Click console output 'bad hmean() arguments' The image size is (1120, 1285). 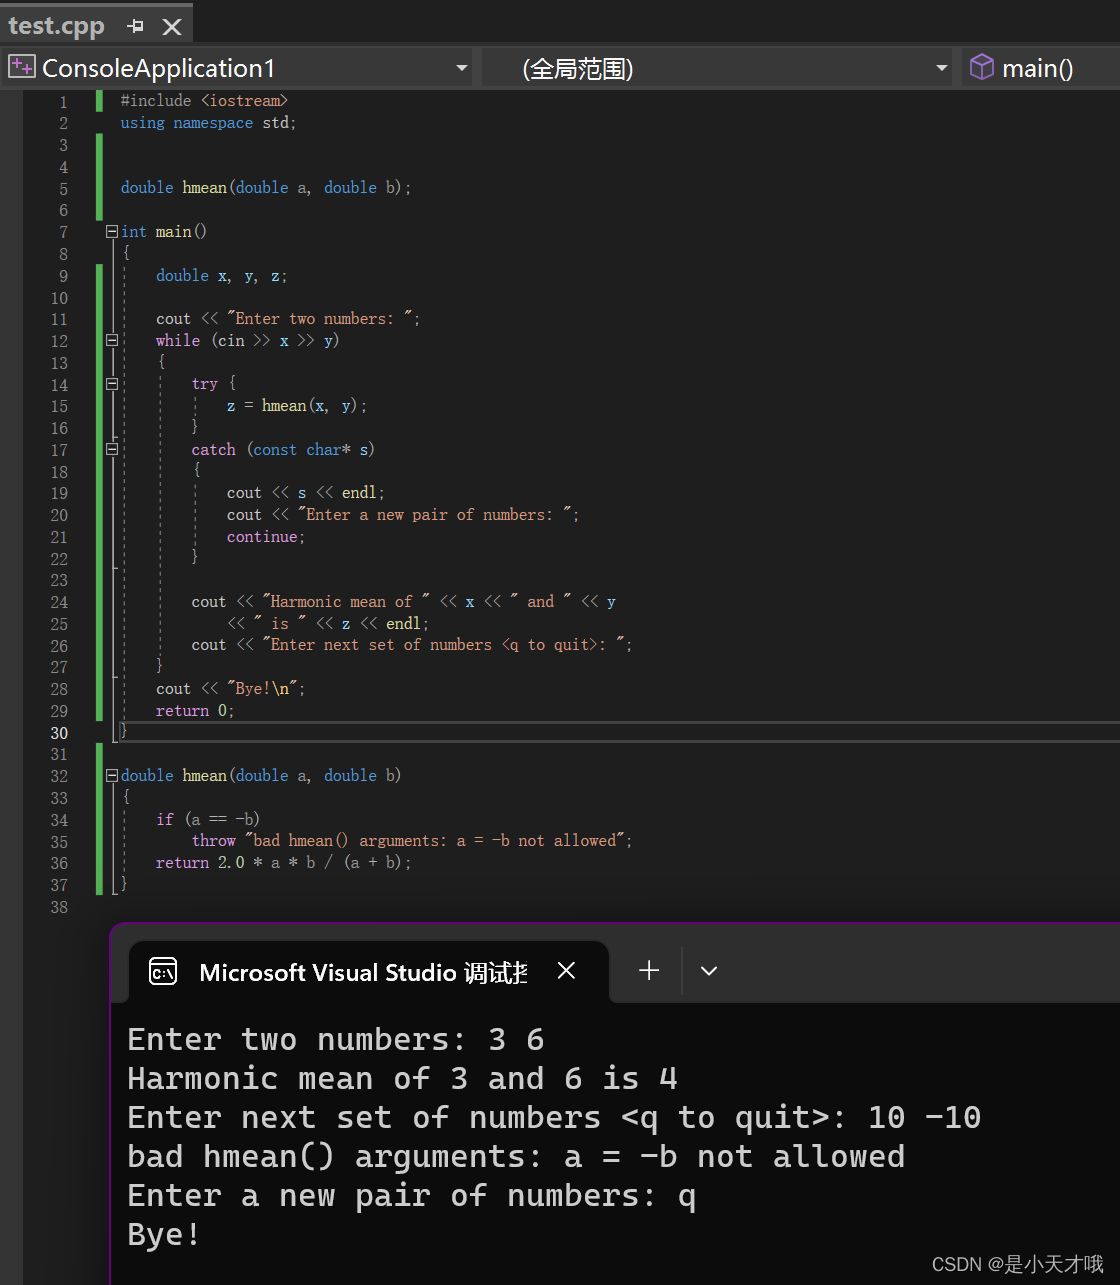tap(516, 1157)
